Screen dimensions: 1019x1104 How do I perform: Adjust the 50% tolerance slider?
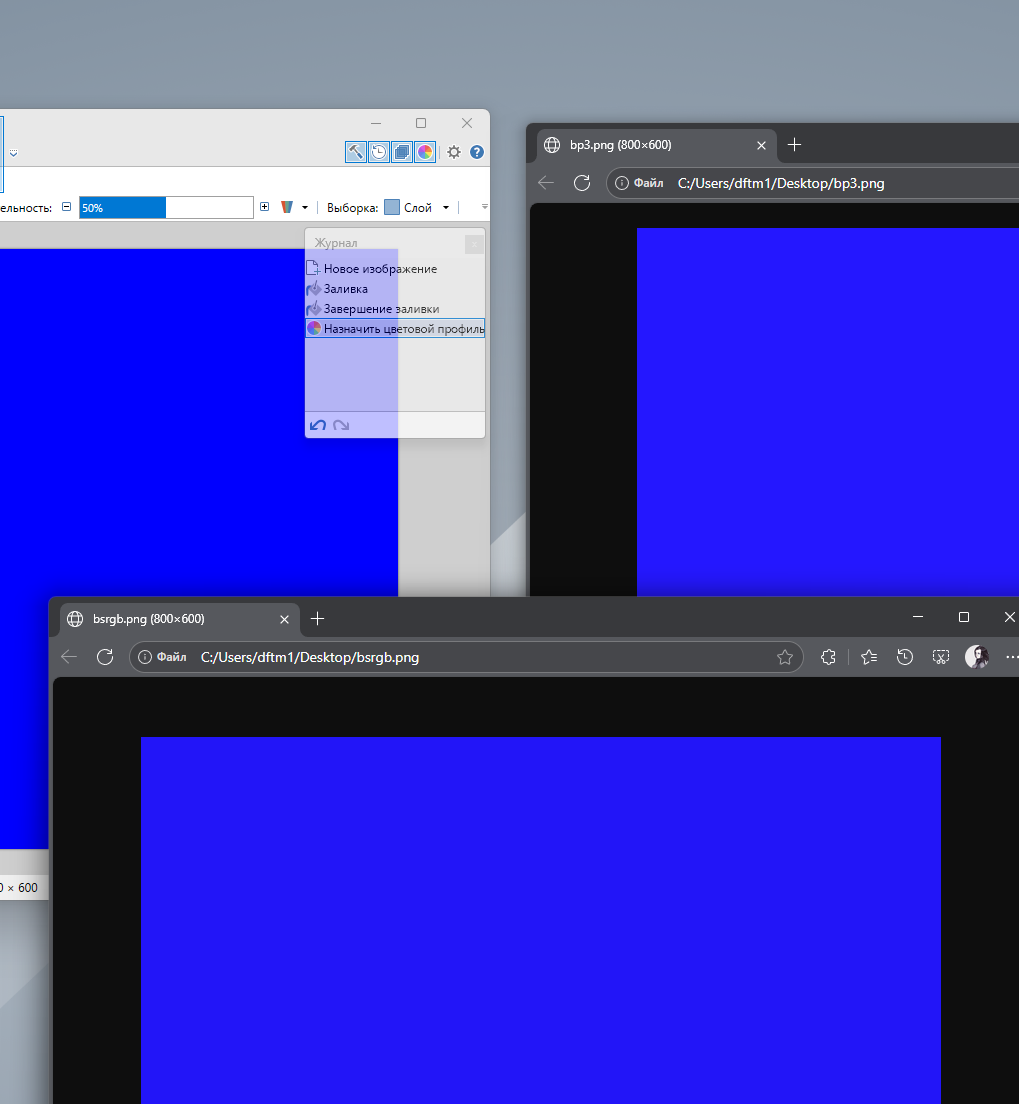pos(166,207)
